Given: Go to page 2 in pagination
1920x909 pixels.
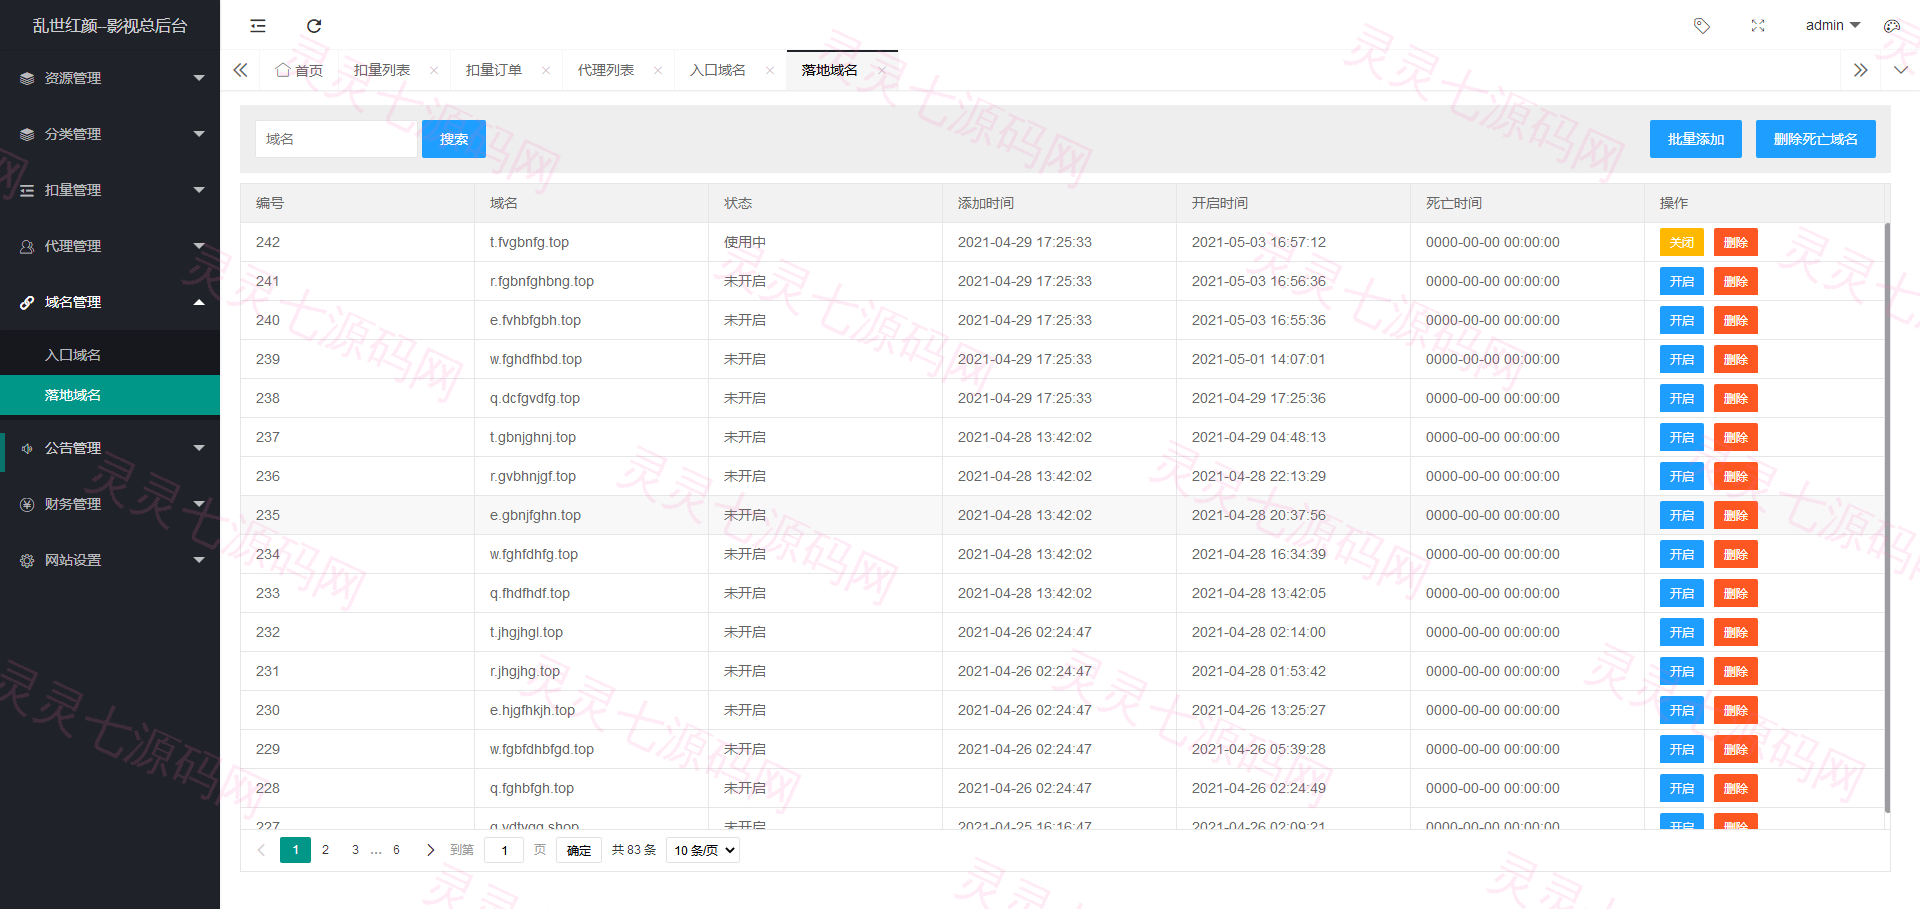Looking at the screenshot, I should (325, 850).
